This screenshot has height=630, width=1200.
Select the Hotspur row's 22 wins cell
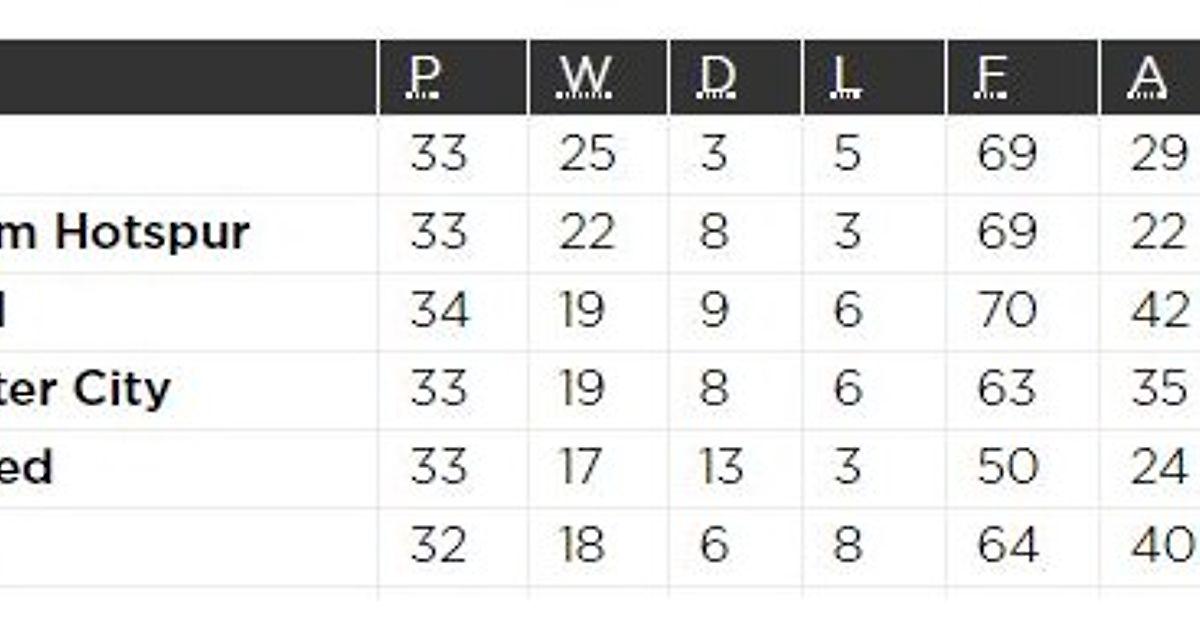[587, 233]
